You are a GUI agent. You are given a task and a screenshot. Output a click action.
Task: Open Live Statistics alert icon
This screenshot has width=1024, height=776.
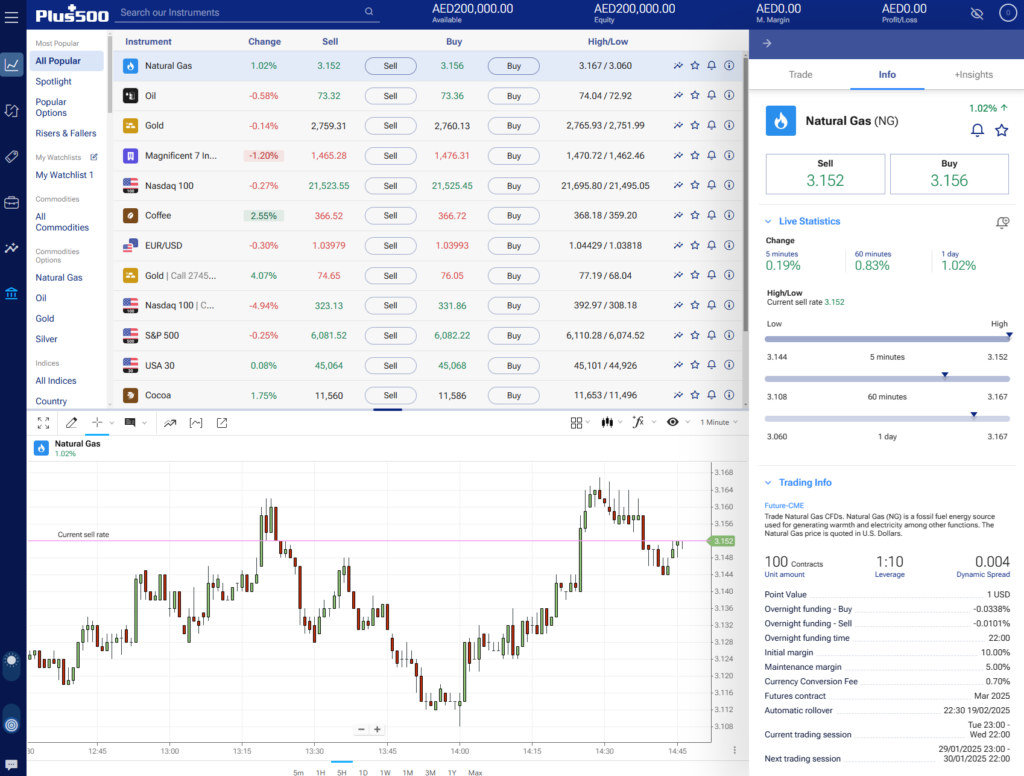tap(1002, 223)
